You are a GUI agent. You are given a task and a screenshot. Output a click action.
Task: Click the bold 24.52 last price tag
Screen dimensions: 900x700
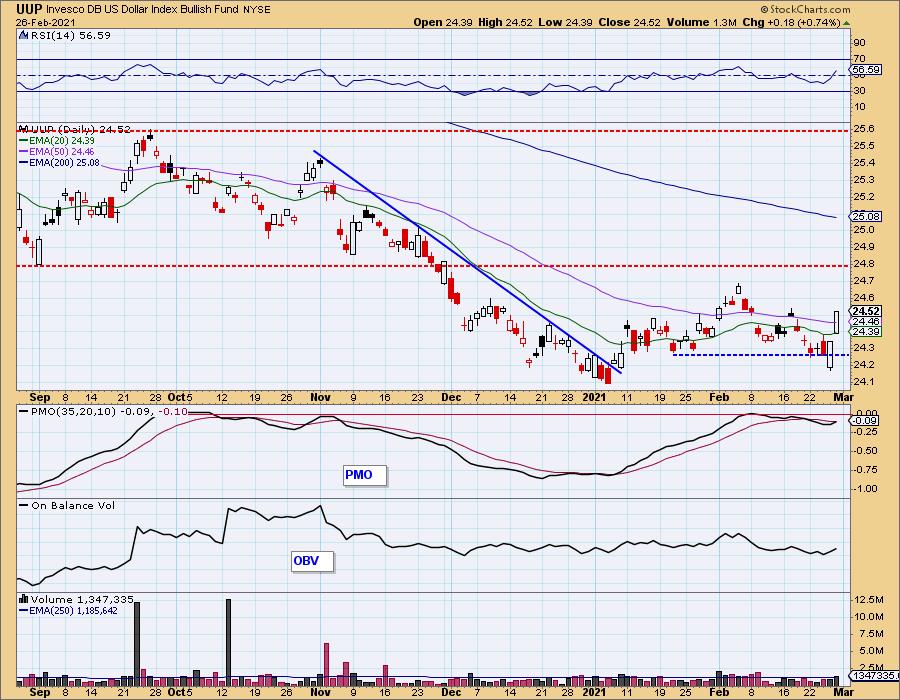click(866, 311)
